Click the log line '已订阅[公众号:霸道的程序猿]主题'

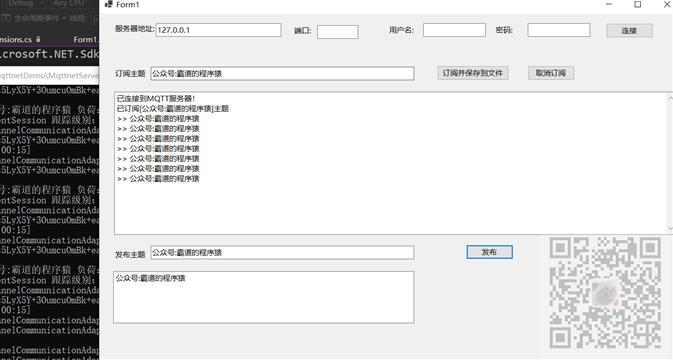click(x=173, y=109)
